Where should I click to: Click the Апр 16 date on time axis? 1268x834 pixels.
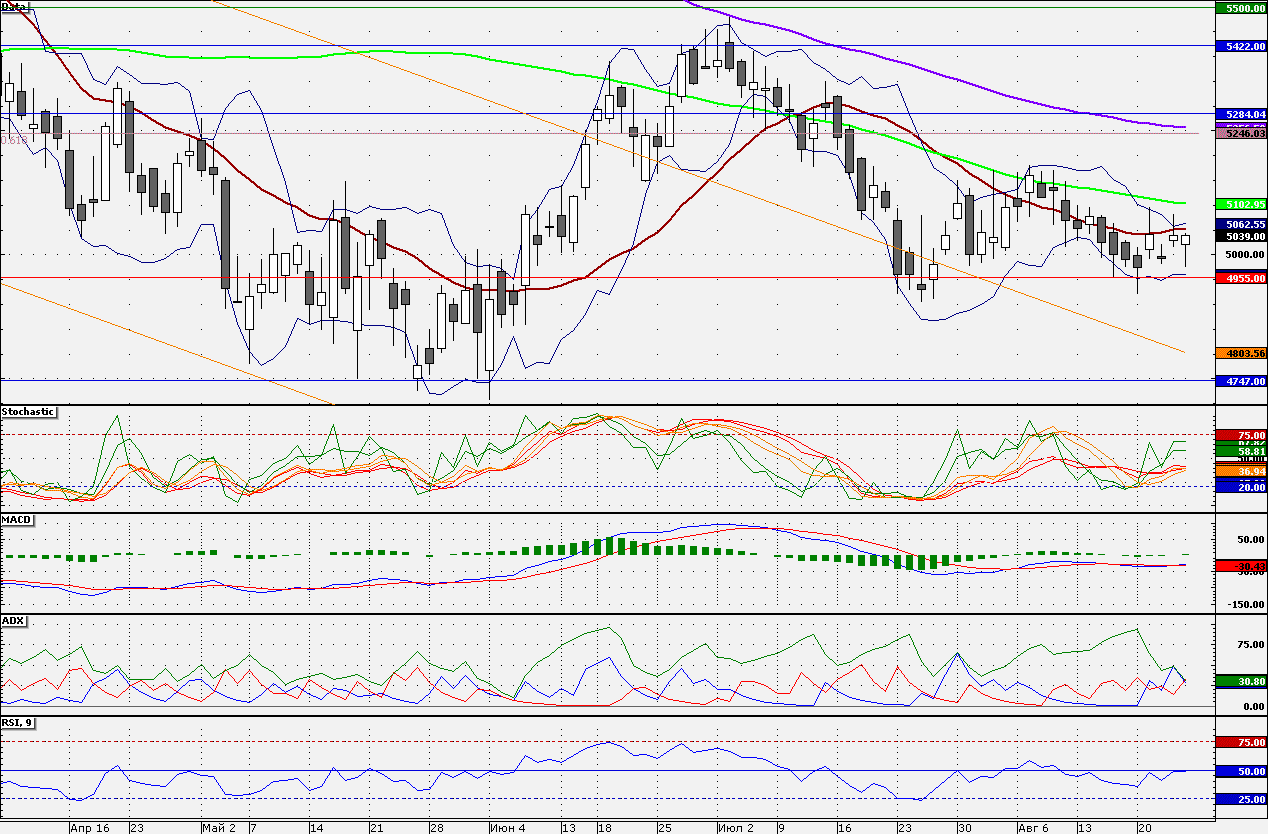[88, 828]
